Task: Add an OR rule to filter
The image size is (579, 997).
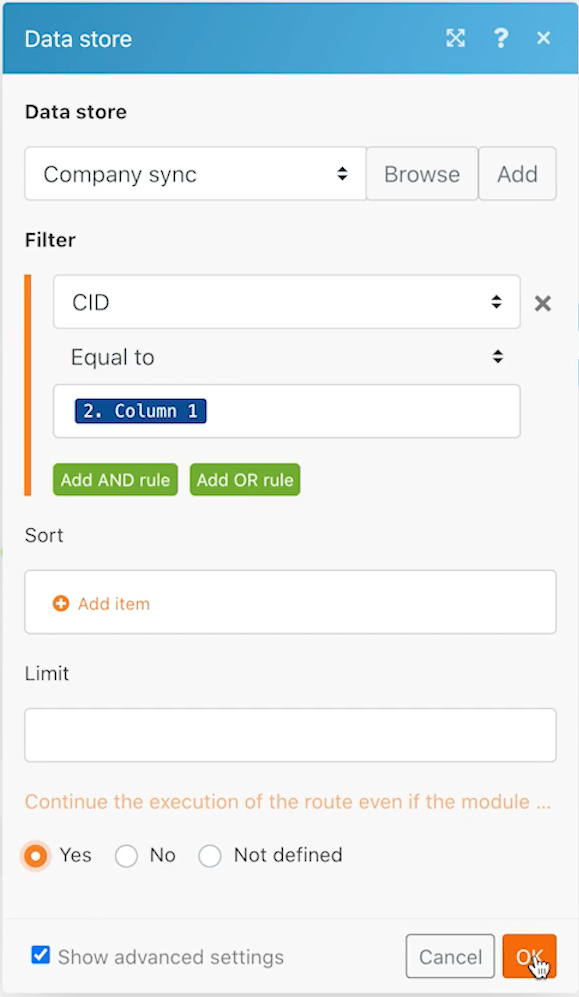Action: point(245,479)
